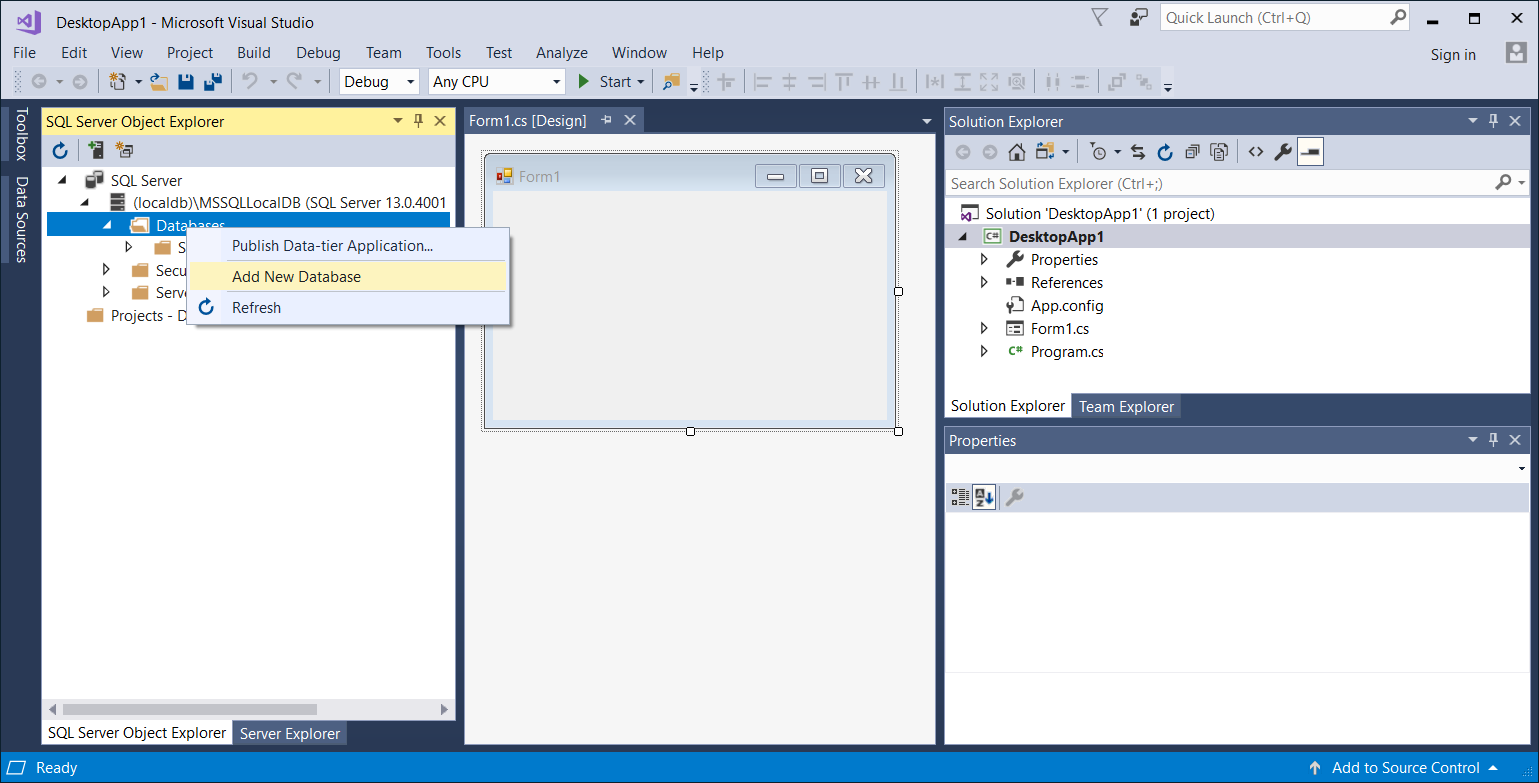Open the Debug configuration dropdown
The height and width of the screenshot is (783, 1539).
pos(409,81)
